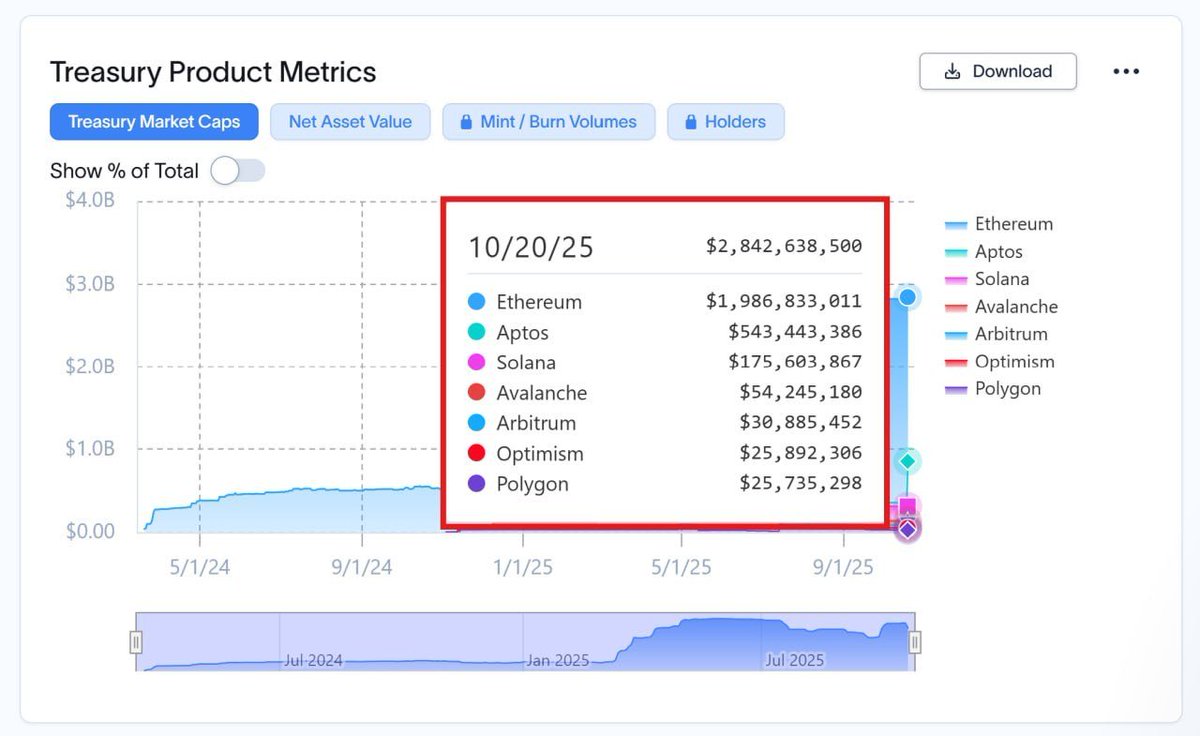
Task: Click the Arbitrum value $30,885,452
Action: [x=800, y=423]
